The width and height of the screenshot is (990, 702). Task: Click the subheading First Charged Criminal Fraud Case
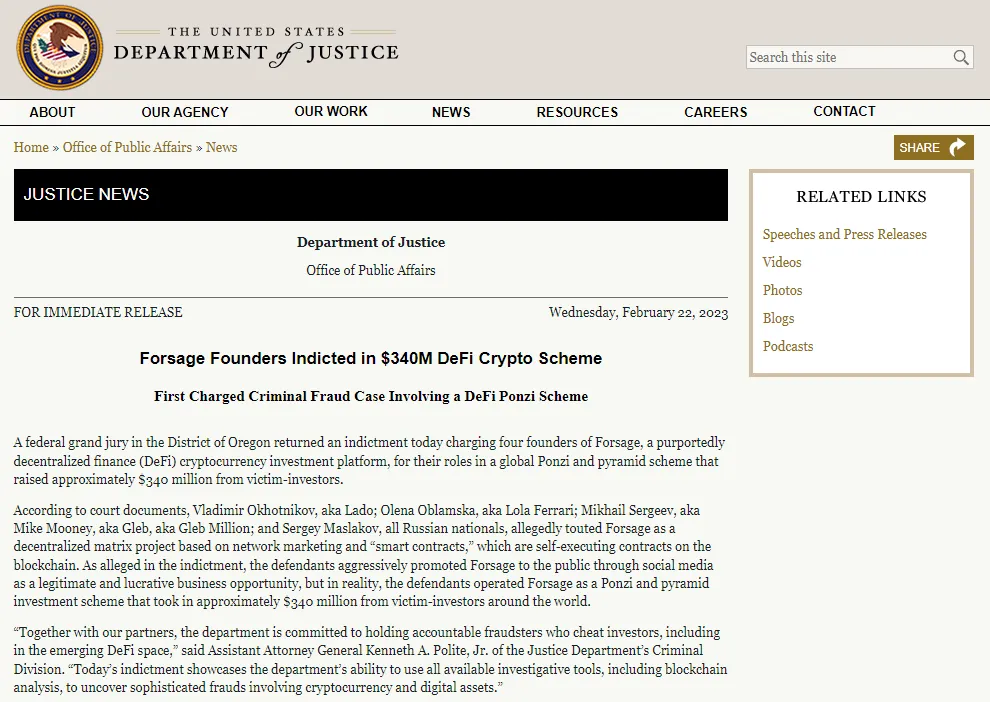(371, 396)
